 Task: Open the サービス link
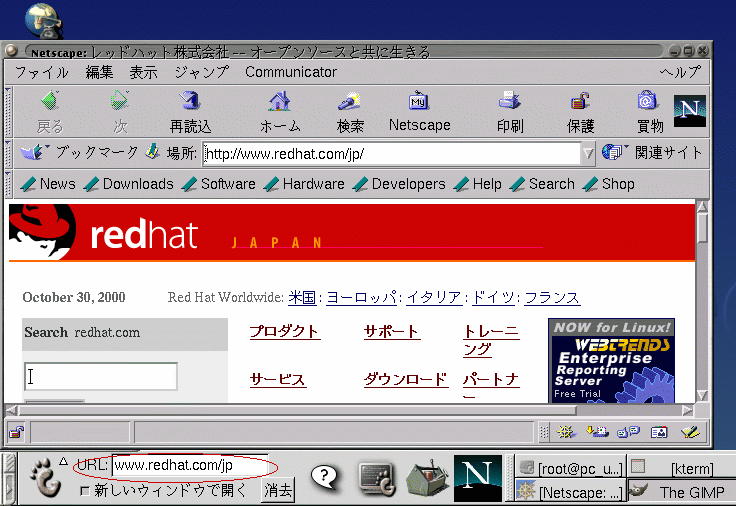(x=278, y=379)
